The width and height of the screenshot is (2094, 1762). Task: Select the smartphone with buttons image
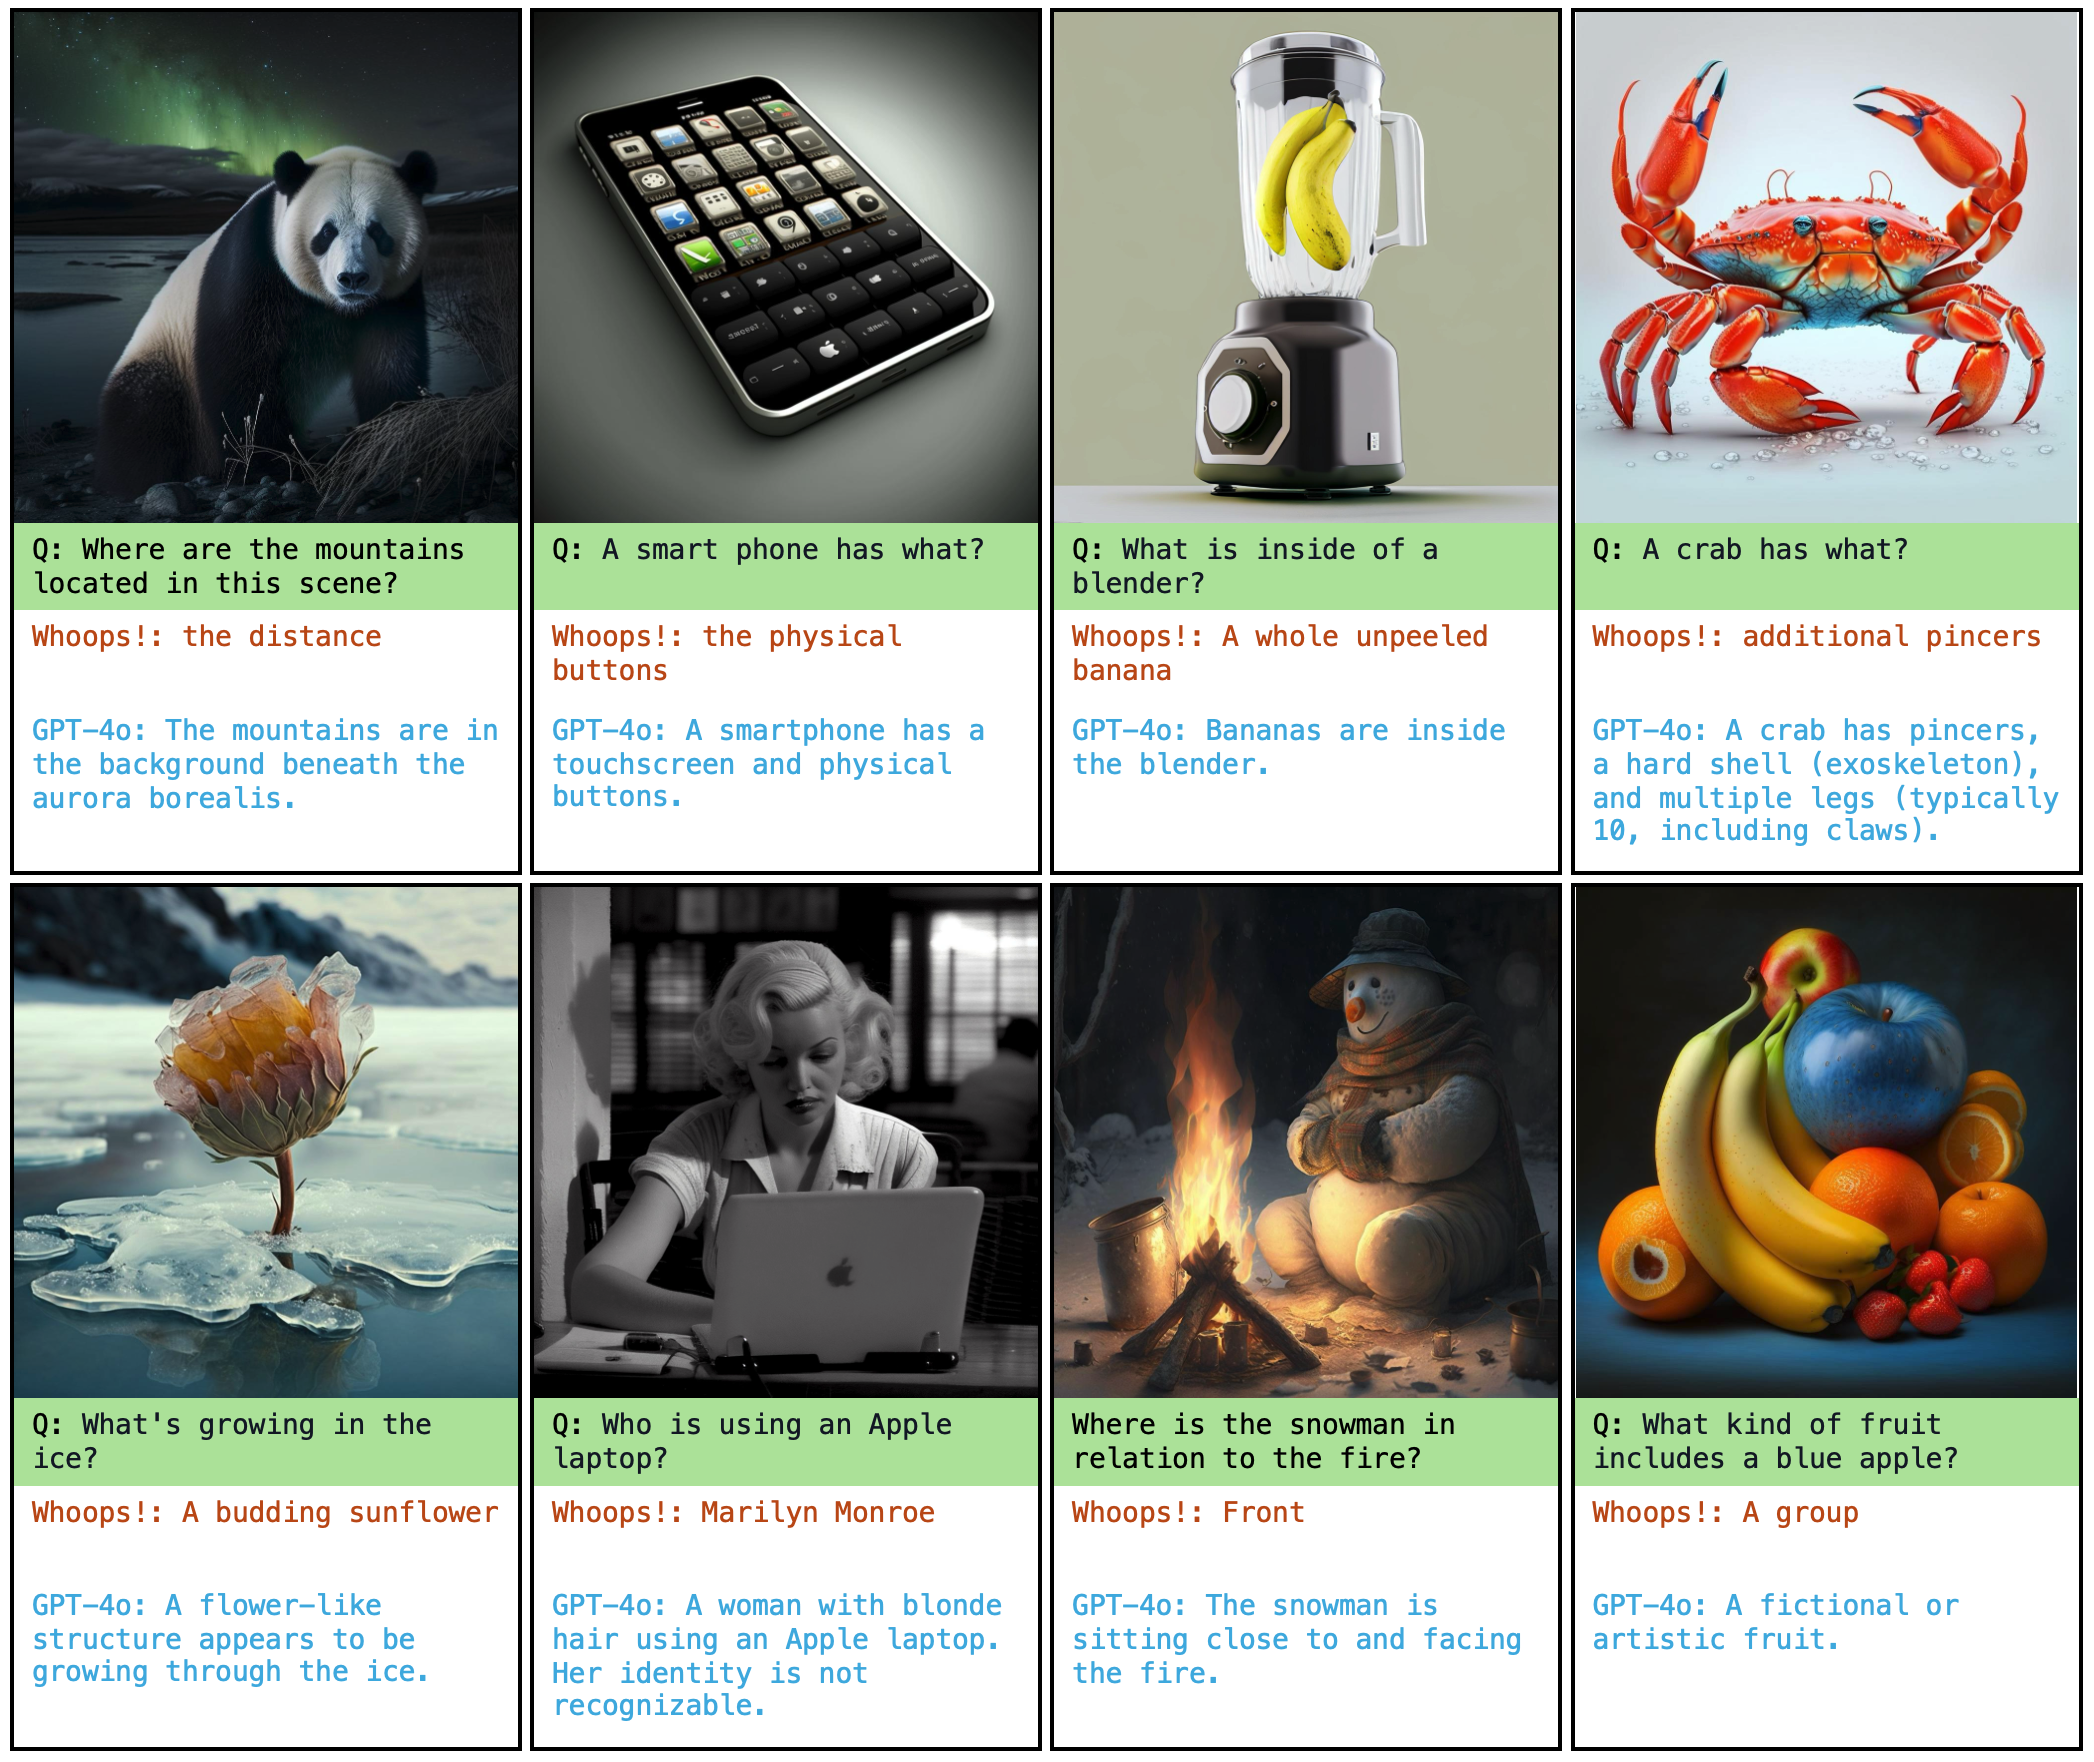pos(786,268)
